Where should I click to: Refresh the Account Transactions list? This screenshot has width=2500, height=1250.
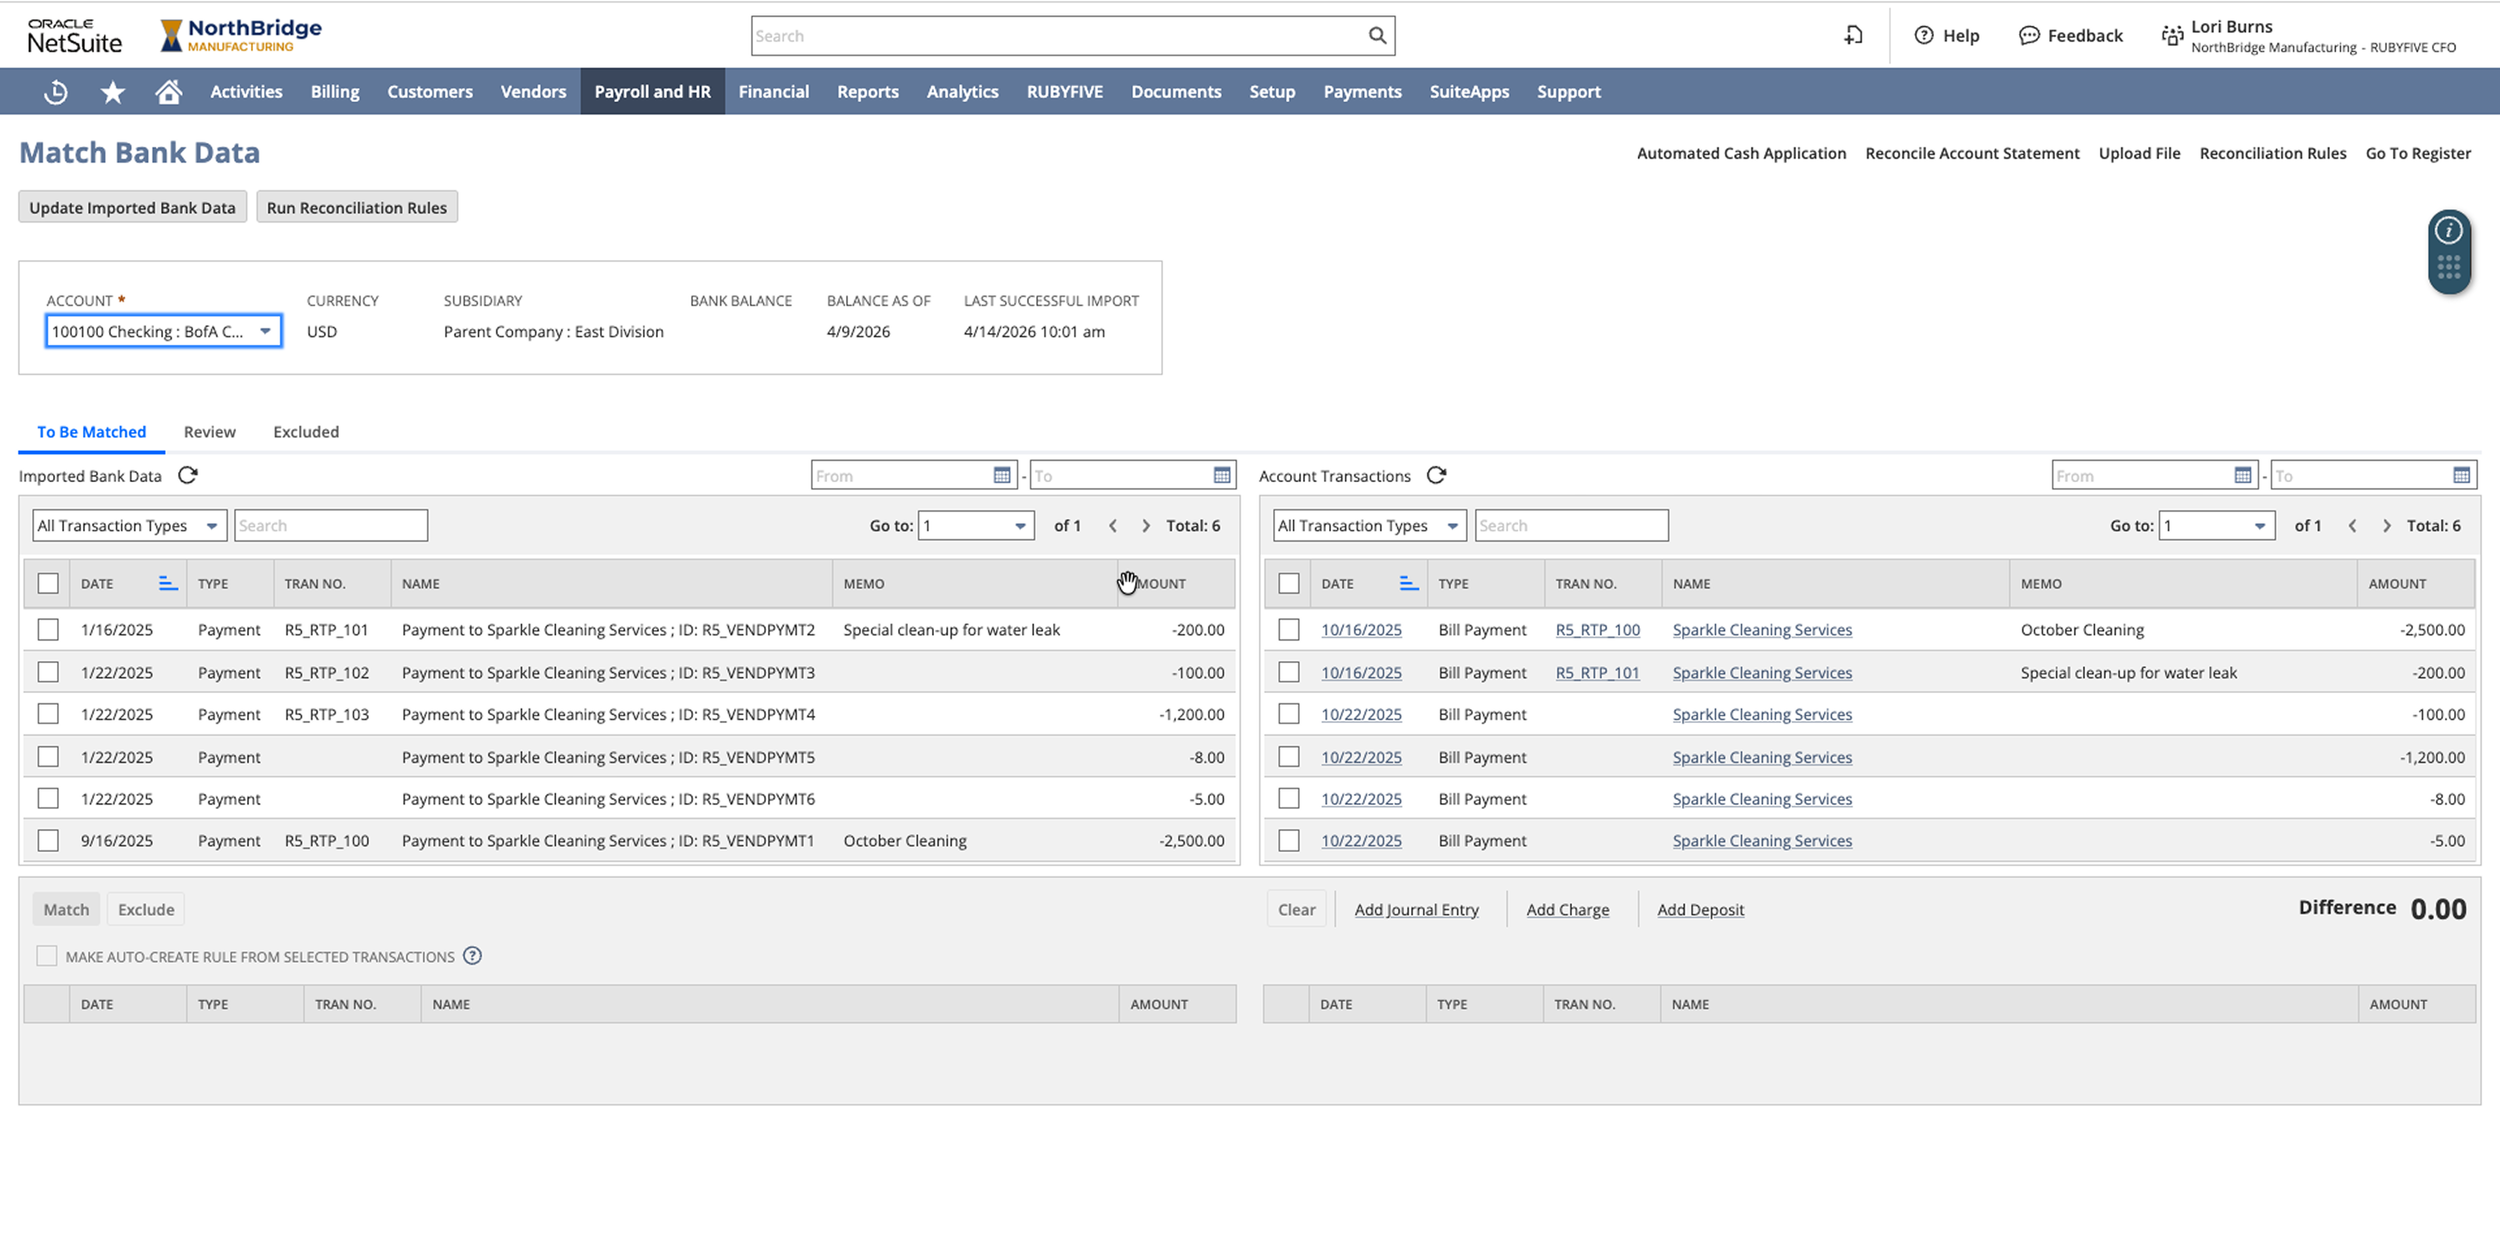tap(1436, 476)
